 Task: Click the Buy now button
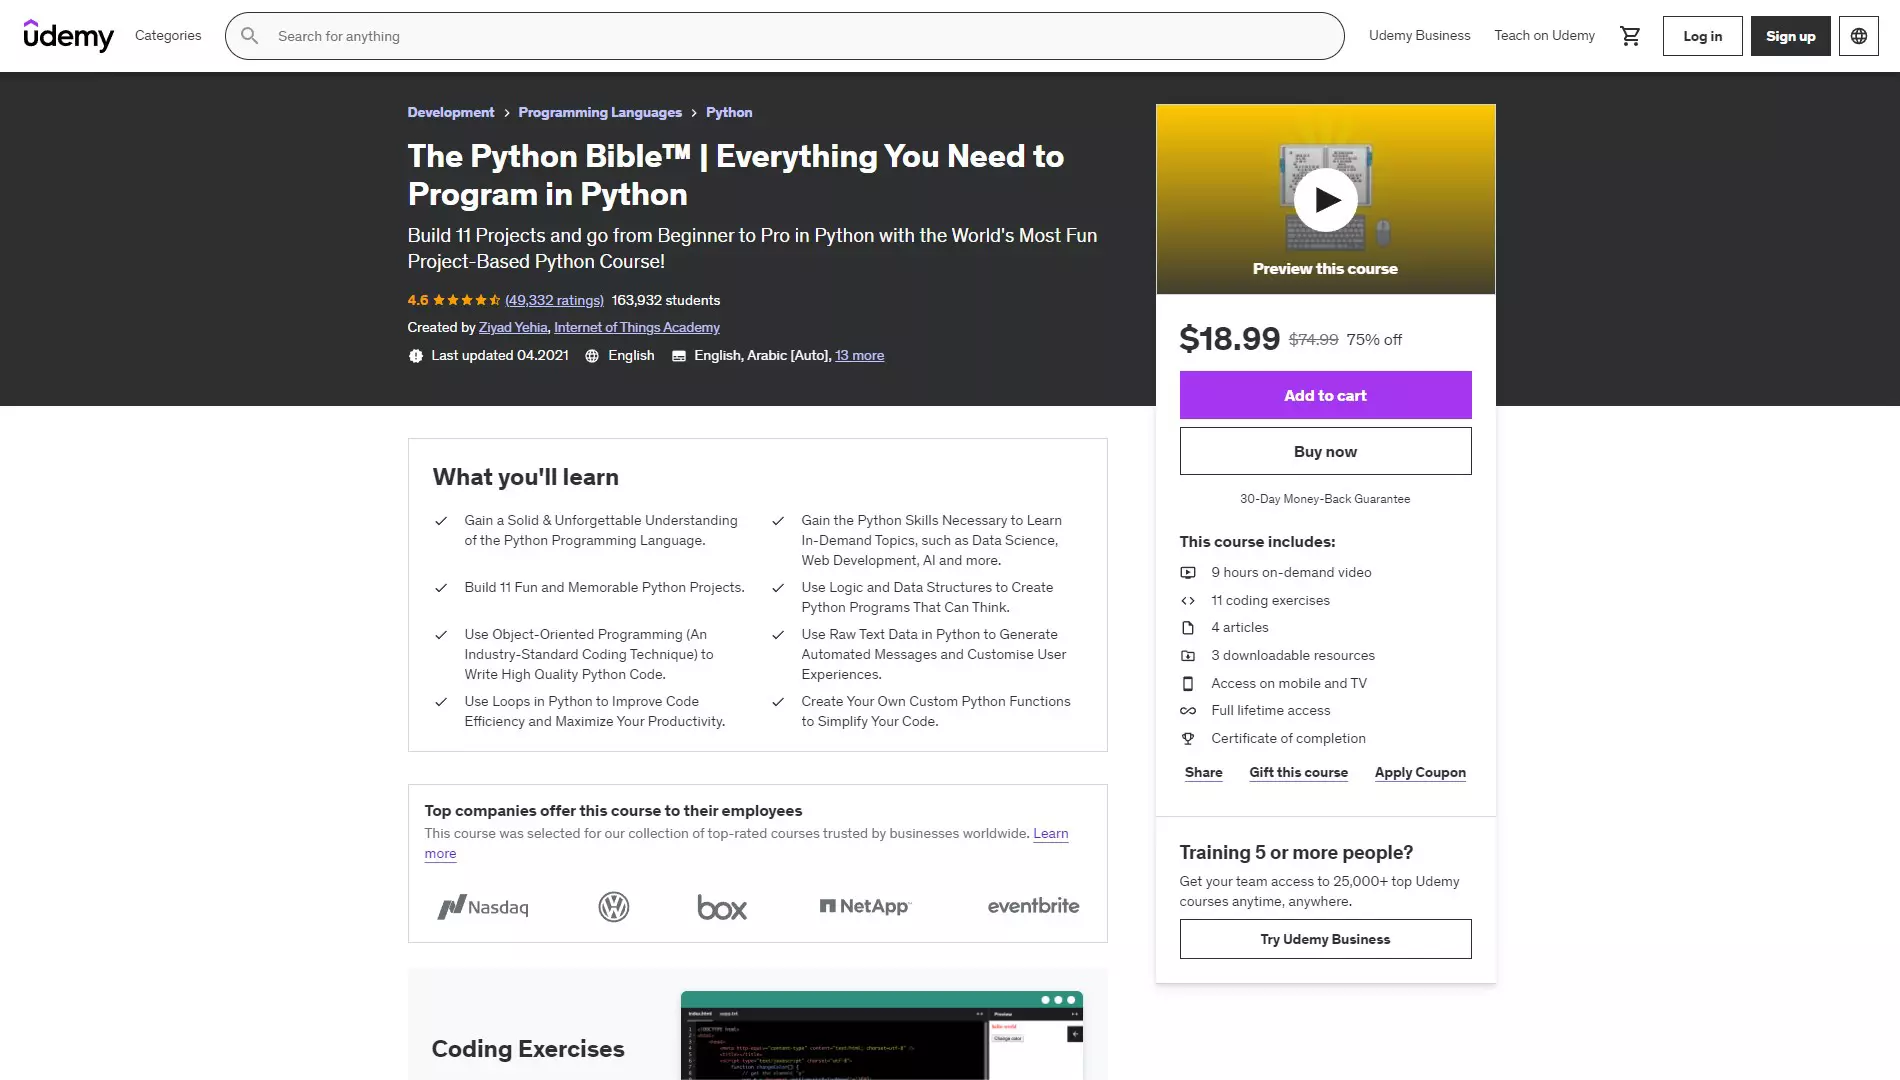click(x=1325, y=451)
